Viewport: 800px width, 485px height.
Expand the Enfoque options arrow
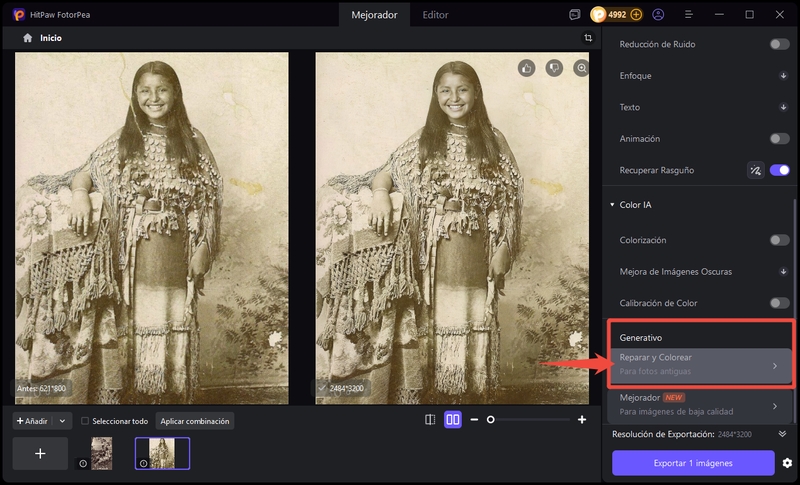783,76
